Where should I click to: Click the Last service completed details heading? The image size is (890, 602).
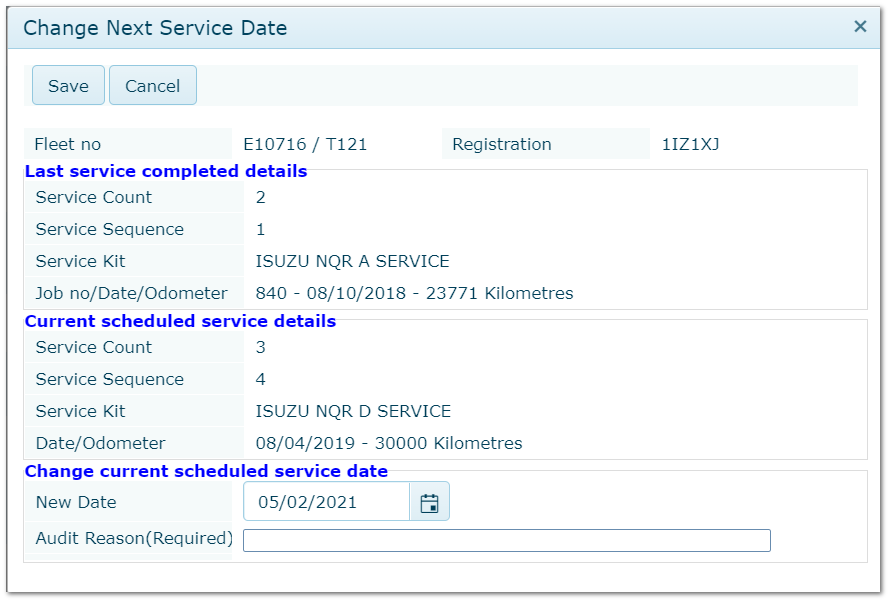[x=166, y=171]
